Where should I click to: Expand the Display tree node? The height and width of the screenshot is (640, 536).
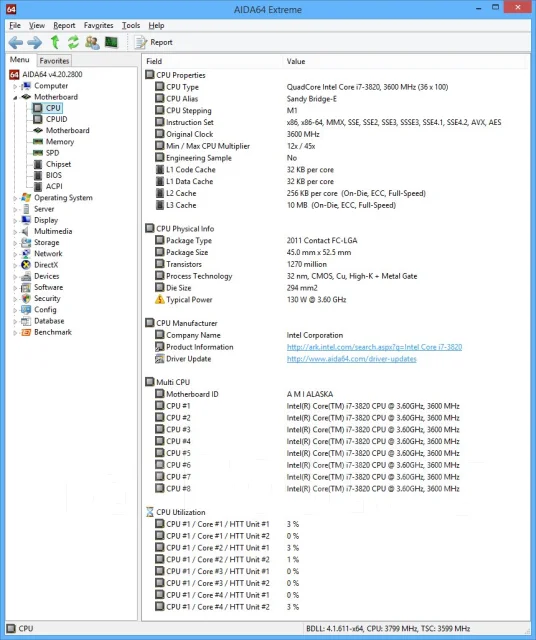[x=15, y=220]
